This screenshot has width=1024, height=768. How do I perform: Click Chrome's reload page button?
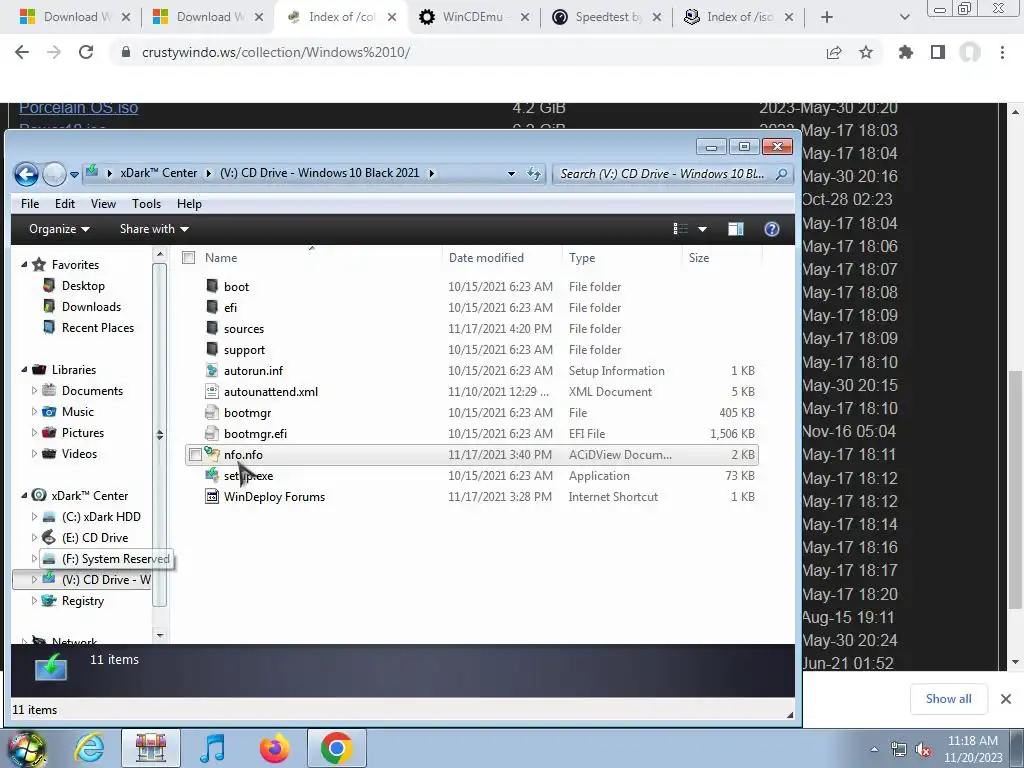click(86, 52)
